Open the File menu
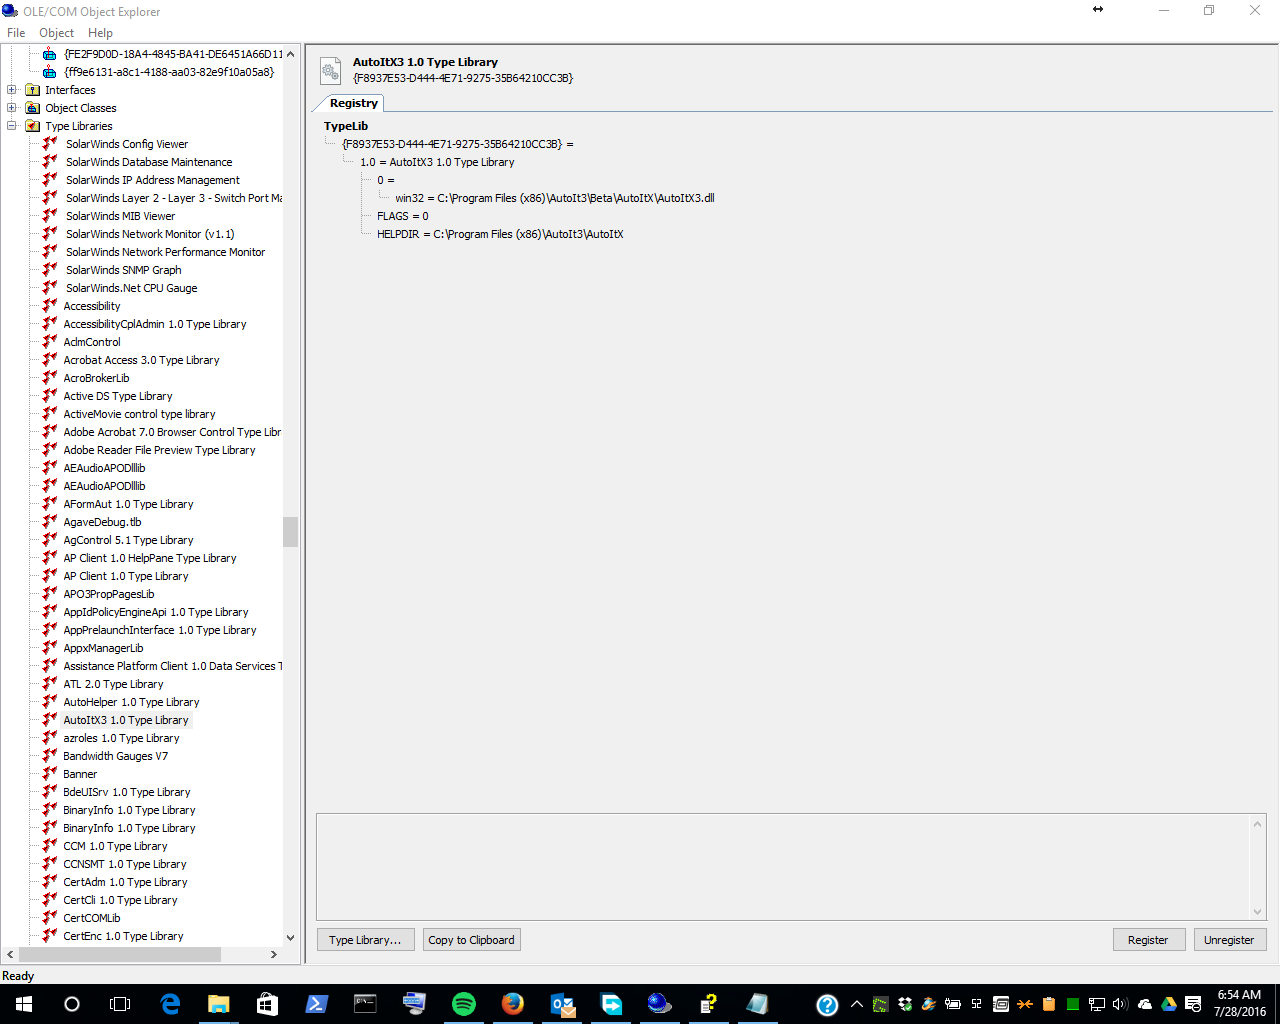This screenshot has height=1024, width=1280. [16, 33]
